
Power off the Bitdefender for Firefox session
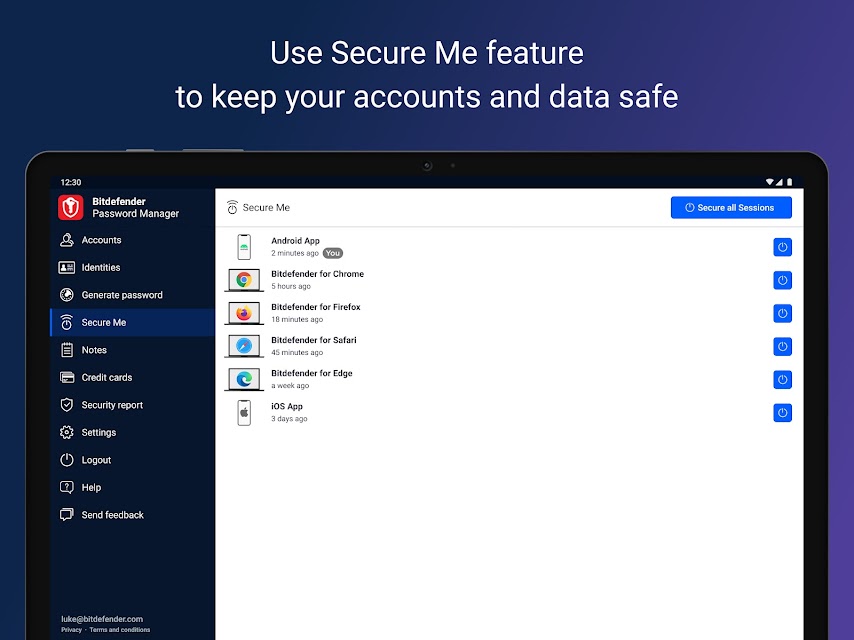tap(782, 313)
